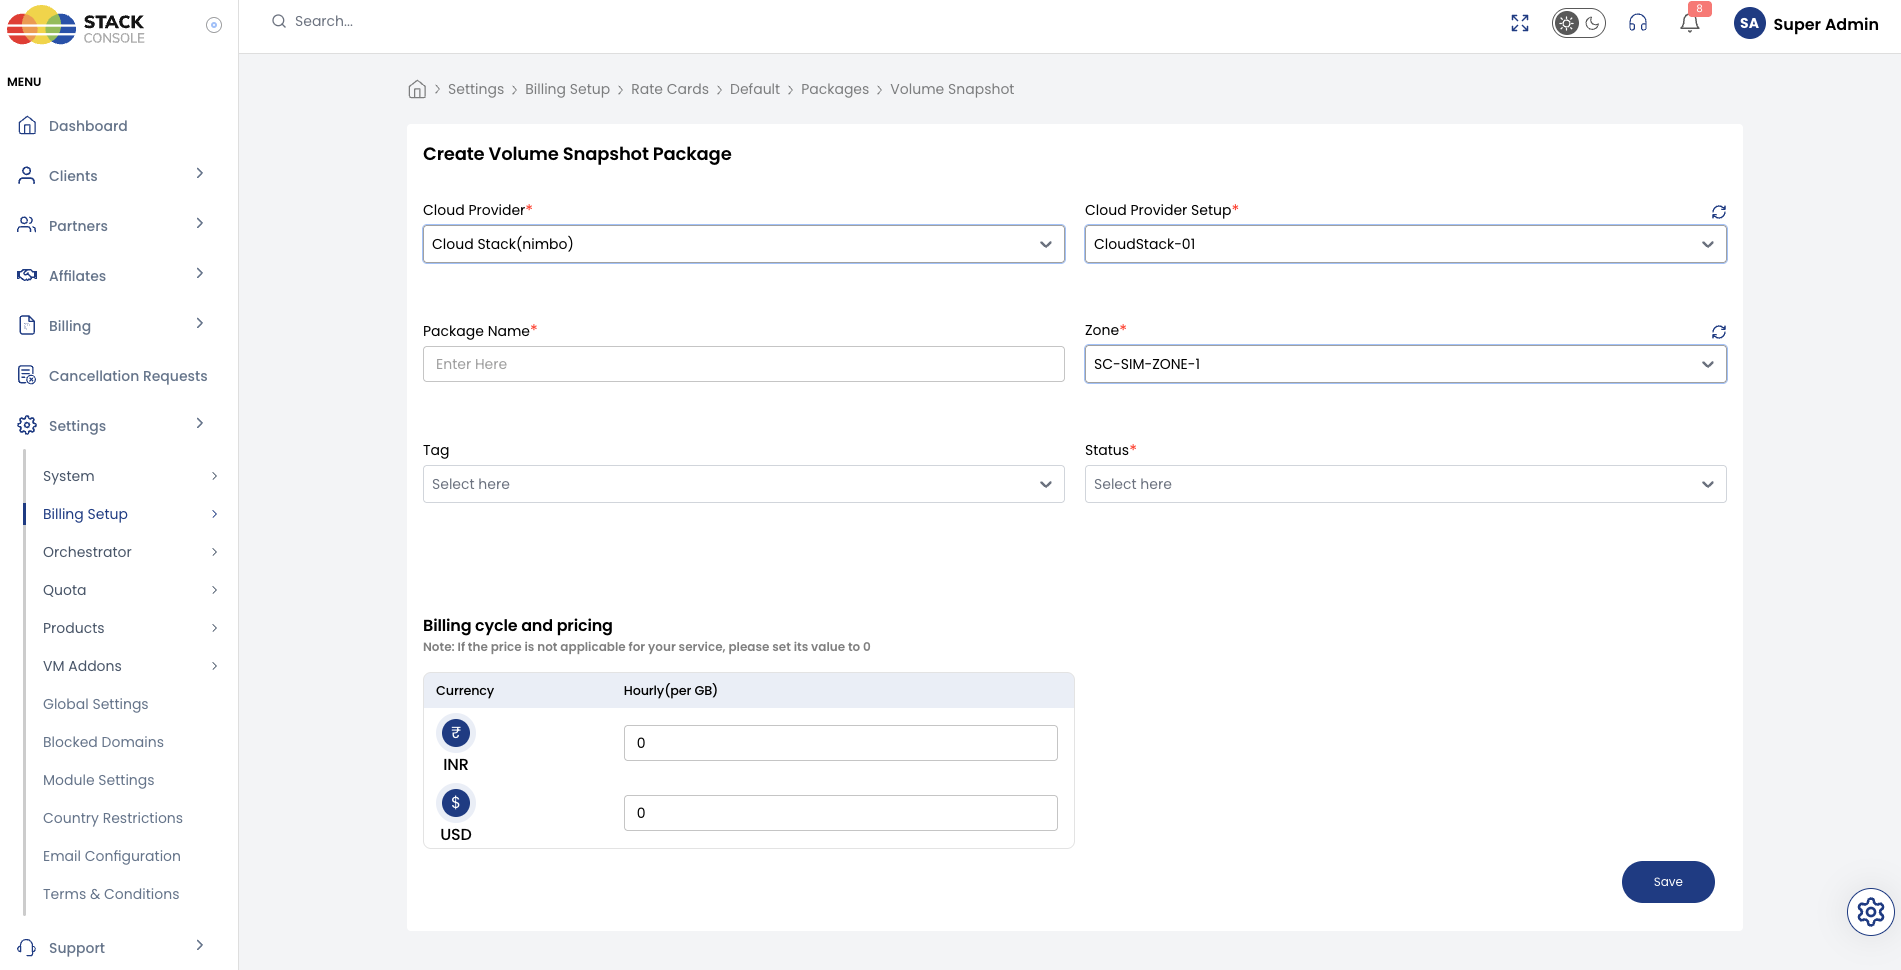Open SA user avatar menu
Image resolution: width=1901 pixels, height=970 pixels.
[x=1749, y=23]
